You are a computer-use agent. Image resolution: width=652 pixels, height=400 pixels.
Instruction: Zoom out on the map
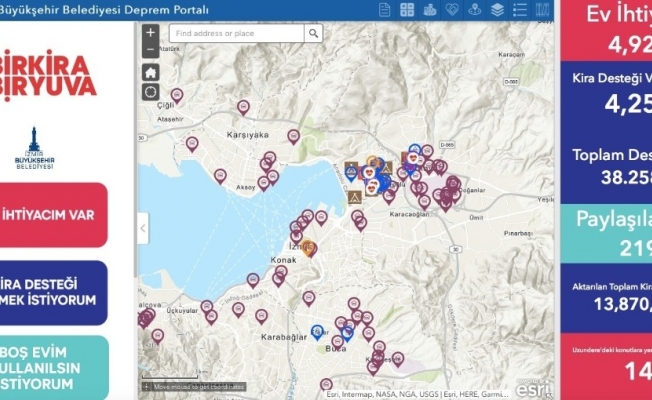click(x=150, y=49)
